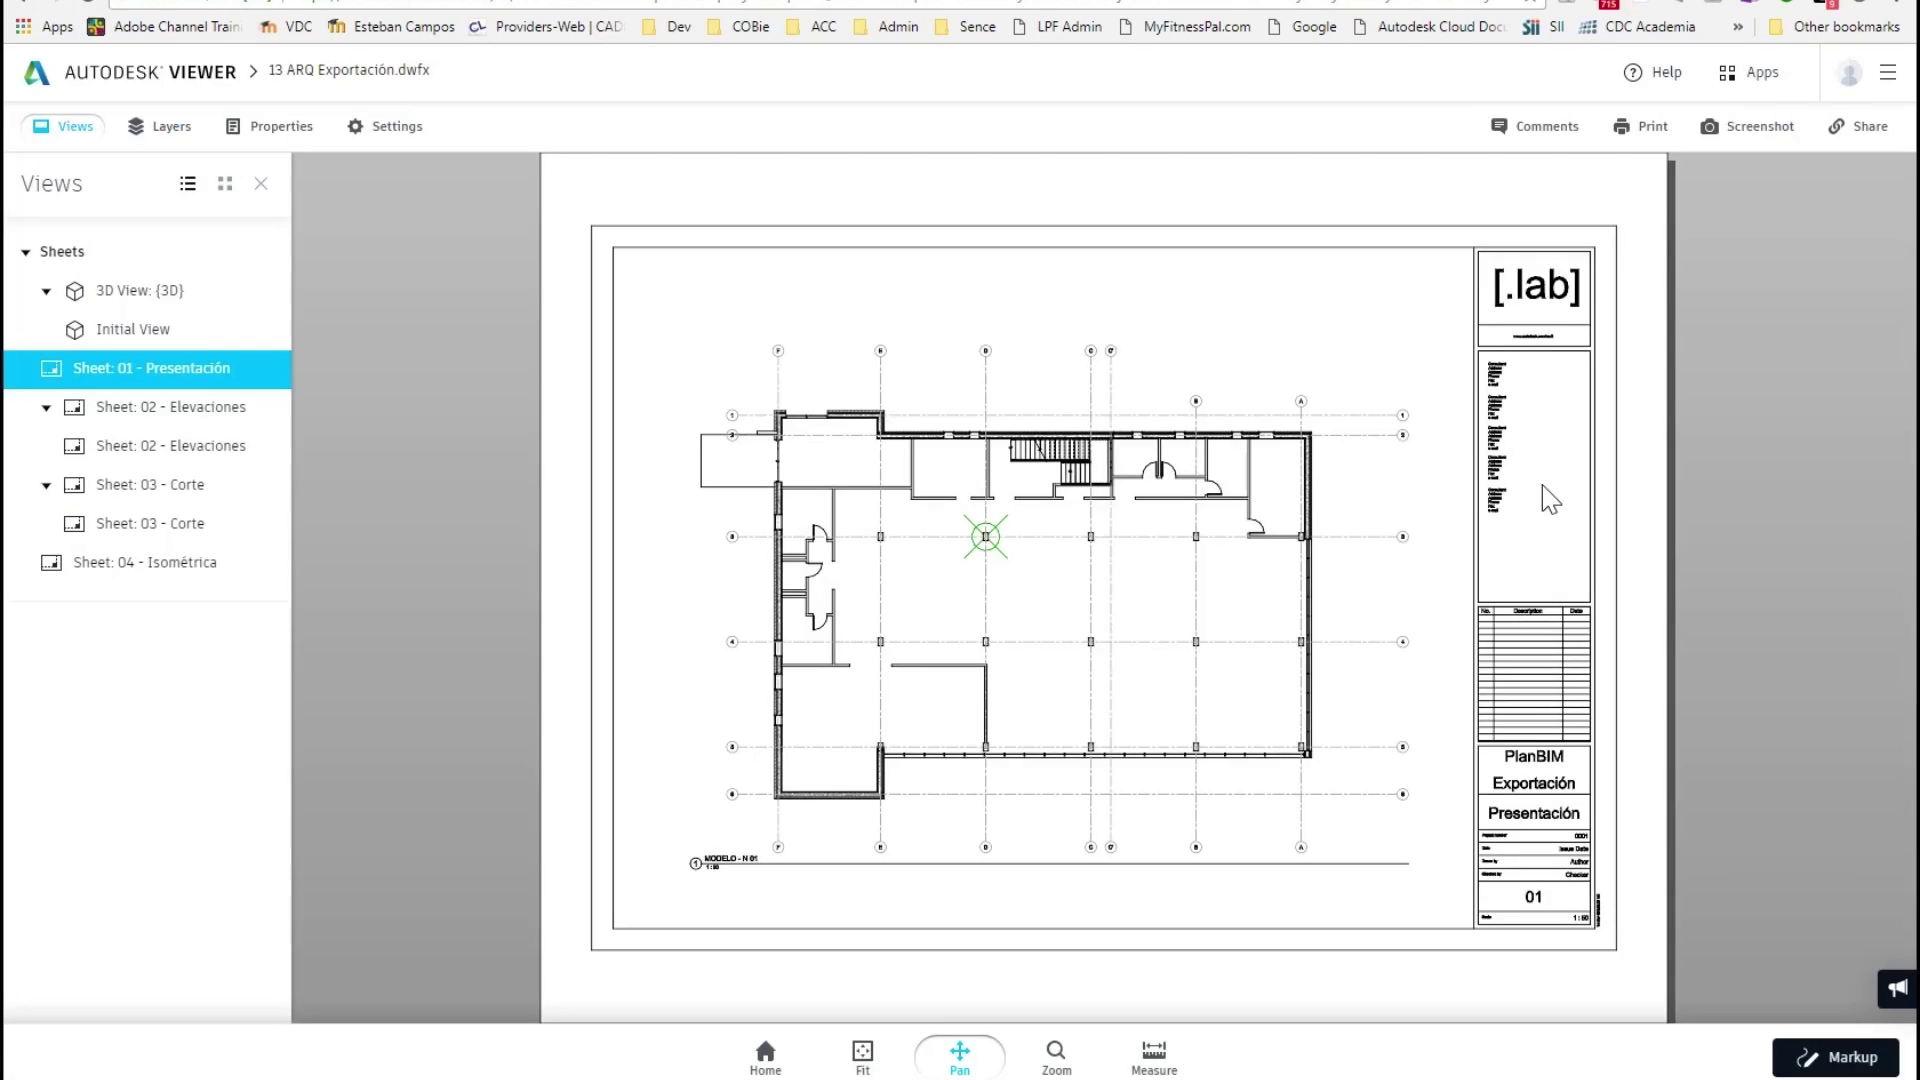Collapse the Sheets tree section
This screenshot has height=1080, width=1920.
26,252
